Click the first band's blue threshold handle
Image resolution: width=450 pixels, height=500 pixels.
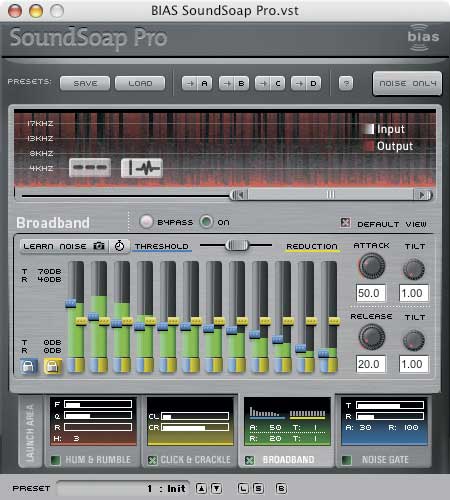click(x=71, y=303)
